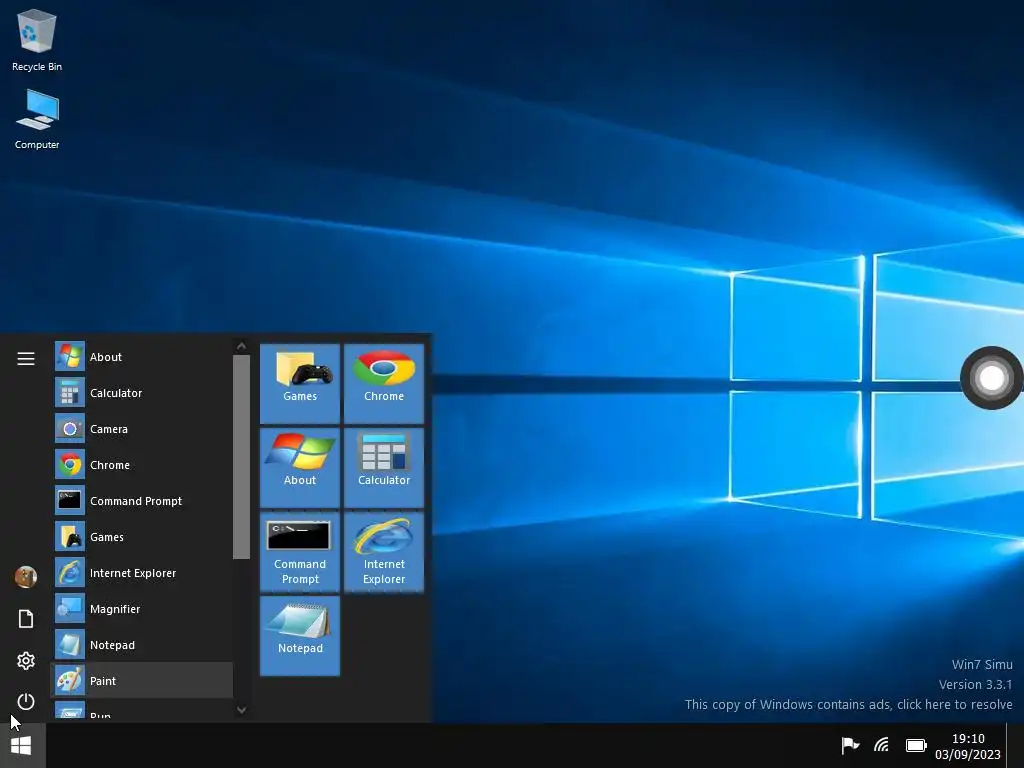Launch Internet Explorer from app list
The height and width of the screenshot is (768, 1024).
(x=142, y=572)
